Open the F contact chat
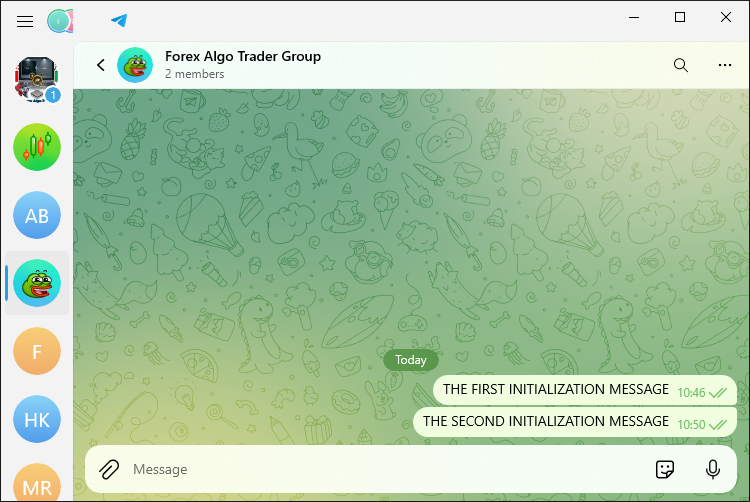This screenshot has width=750, height=502. pos(37,351)
